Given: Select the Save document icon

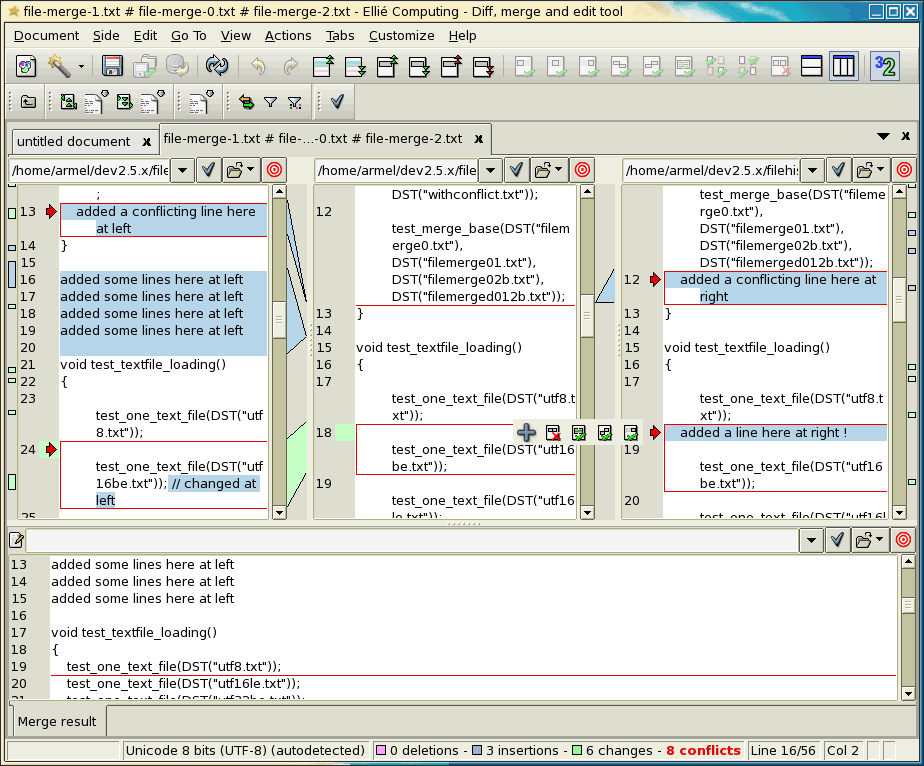Looking at the screenshot, I should [x=112, y=67].
